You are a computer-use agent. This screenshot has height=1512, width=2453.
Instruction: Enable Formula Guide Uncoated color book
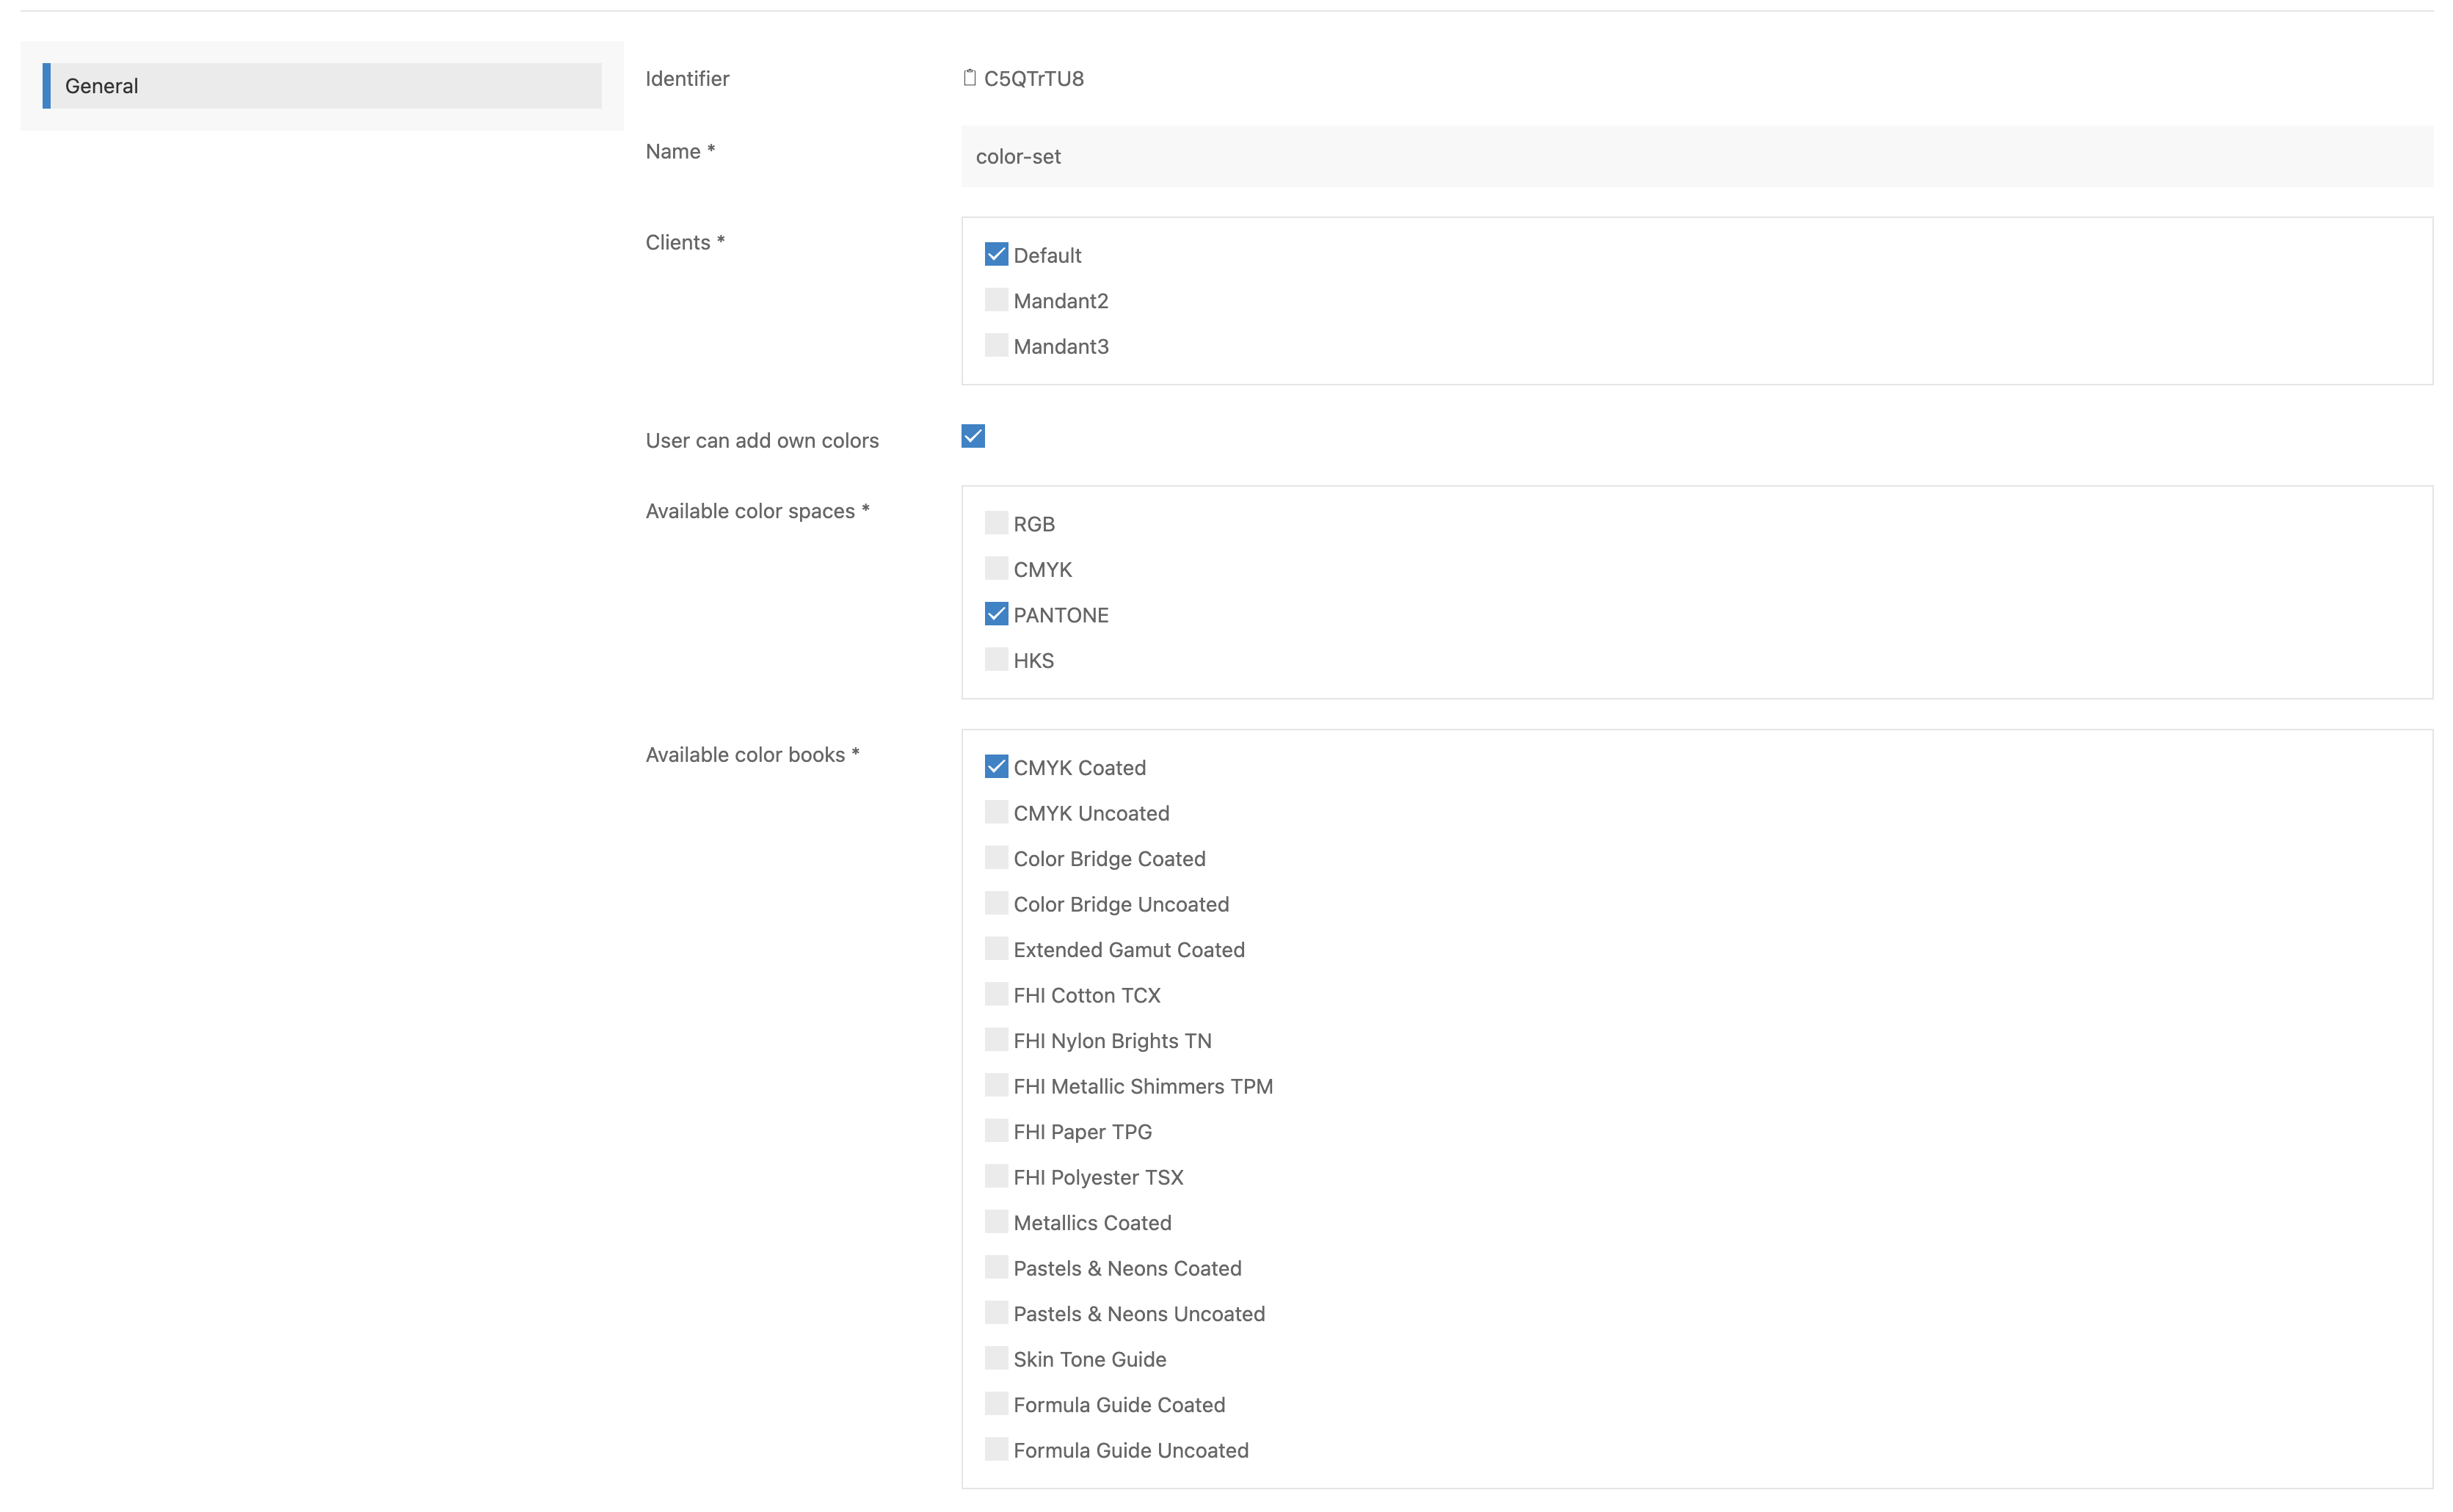click(995, 1449)
